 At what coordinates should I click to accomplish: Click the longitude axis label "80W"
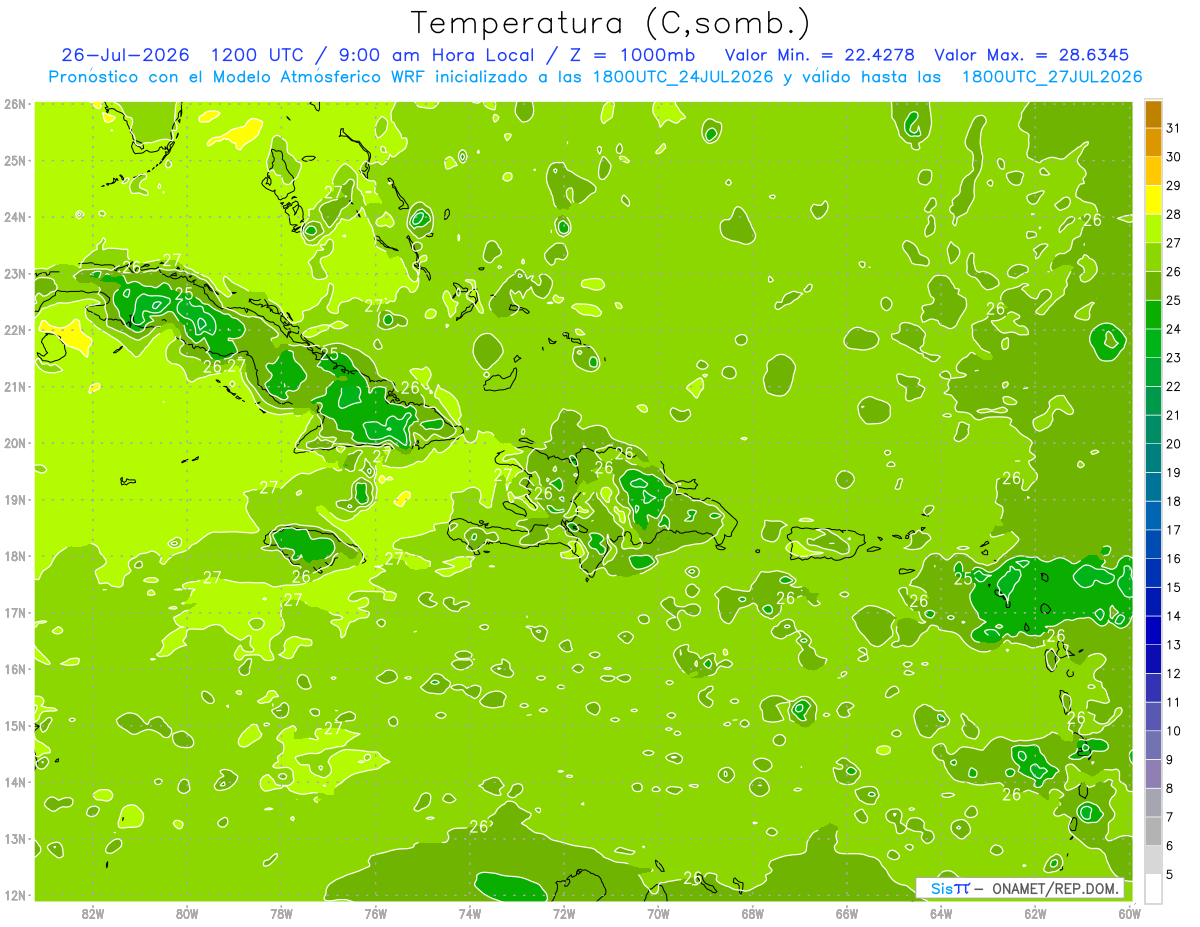tap(186, 913)
